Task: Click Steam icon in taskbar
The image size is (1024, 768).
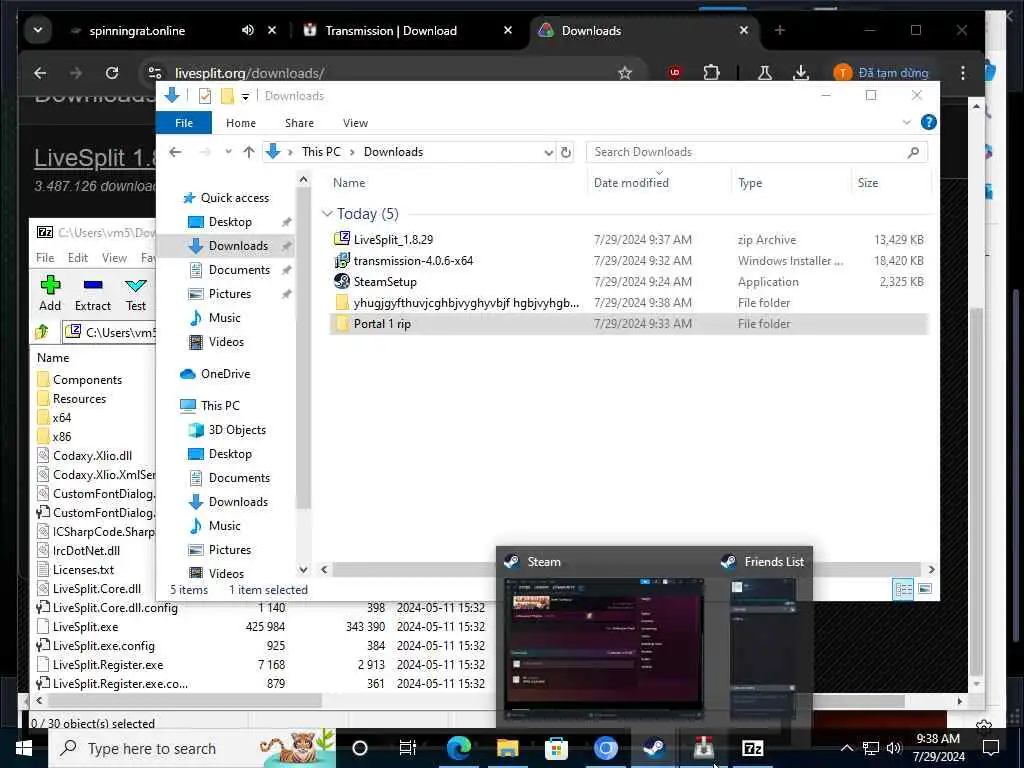Action: coord(654,748)
